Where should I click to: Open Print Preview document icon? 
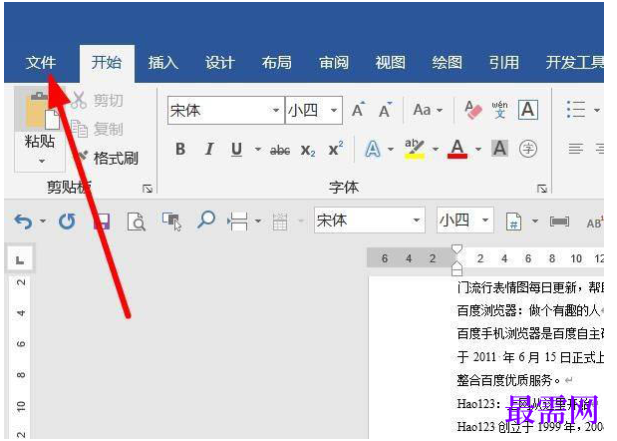pos(136,221)
